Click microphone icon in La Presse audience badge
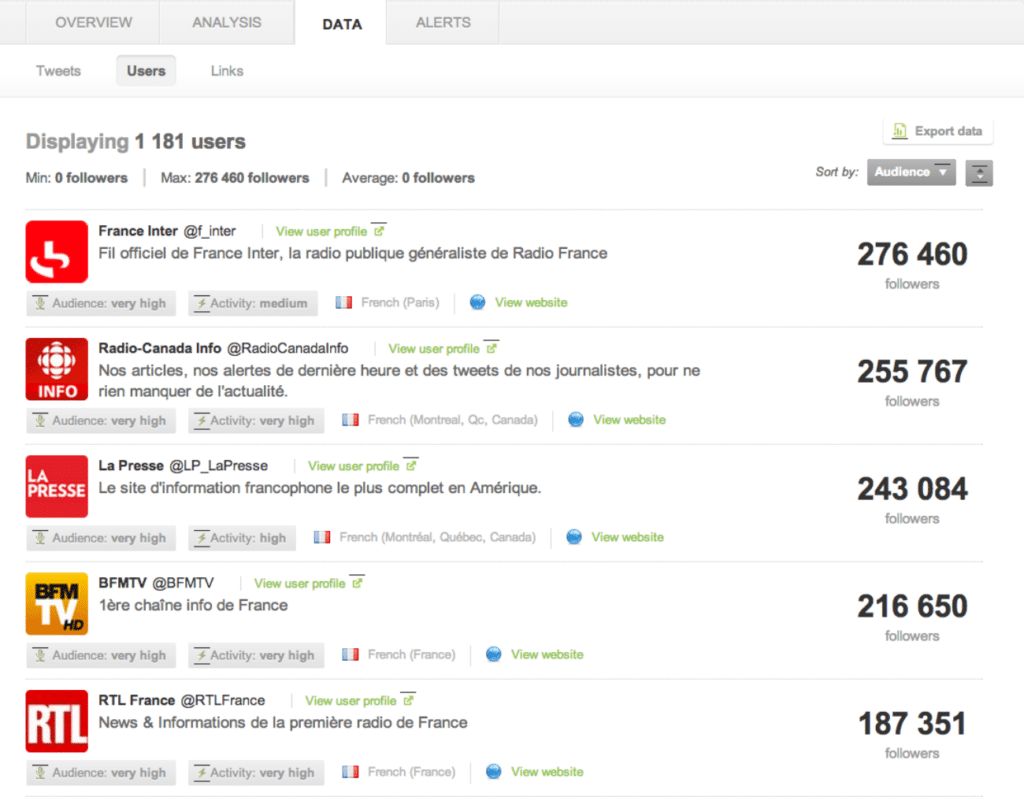The height and width of the screenshot is (797, 1024). pyautogui.click(x=40, y=538)
